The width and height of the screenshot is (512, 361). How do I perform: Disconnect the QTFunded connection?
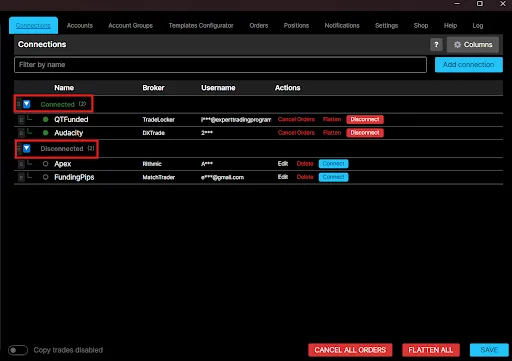click(365, 119)
